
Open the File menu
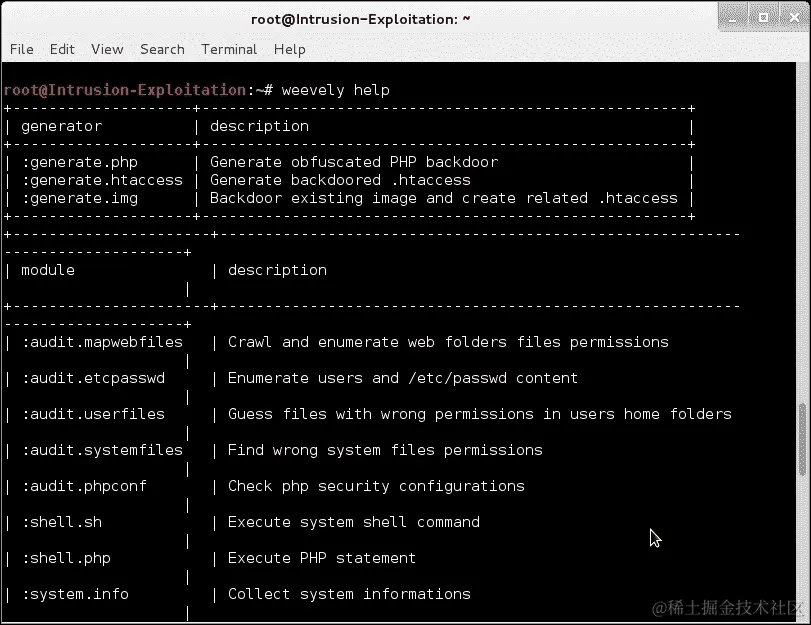(x=21, y=49)
